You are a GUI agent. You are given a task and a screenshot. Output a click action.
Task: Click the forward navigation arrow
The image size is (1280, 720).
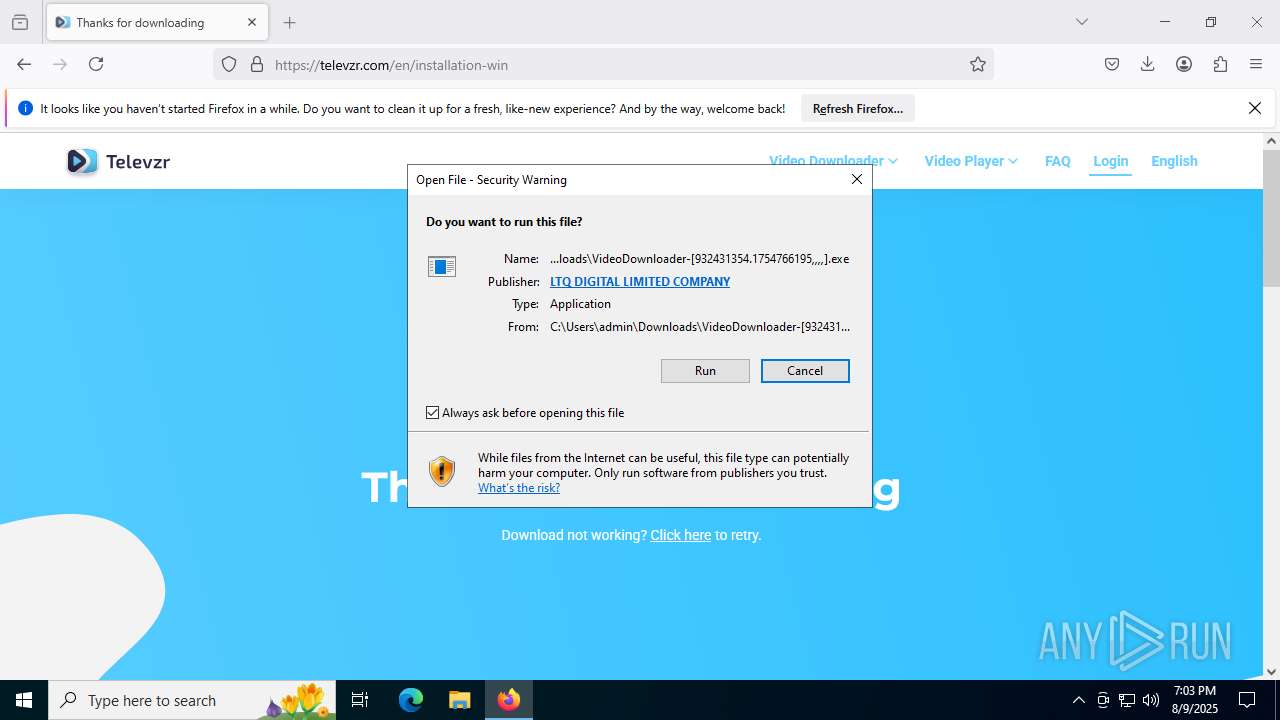point(60,64)
